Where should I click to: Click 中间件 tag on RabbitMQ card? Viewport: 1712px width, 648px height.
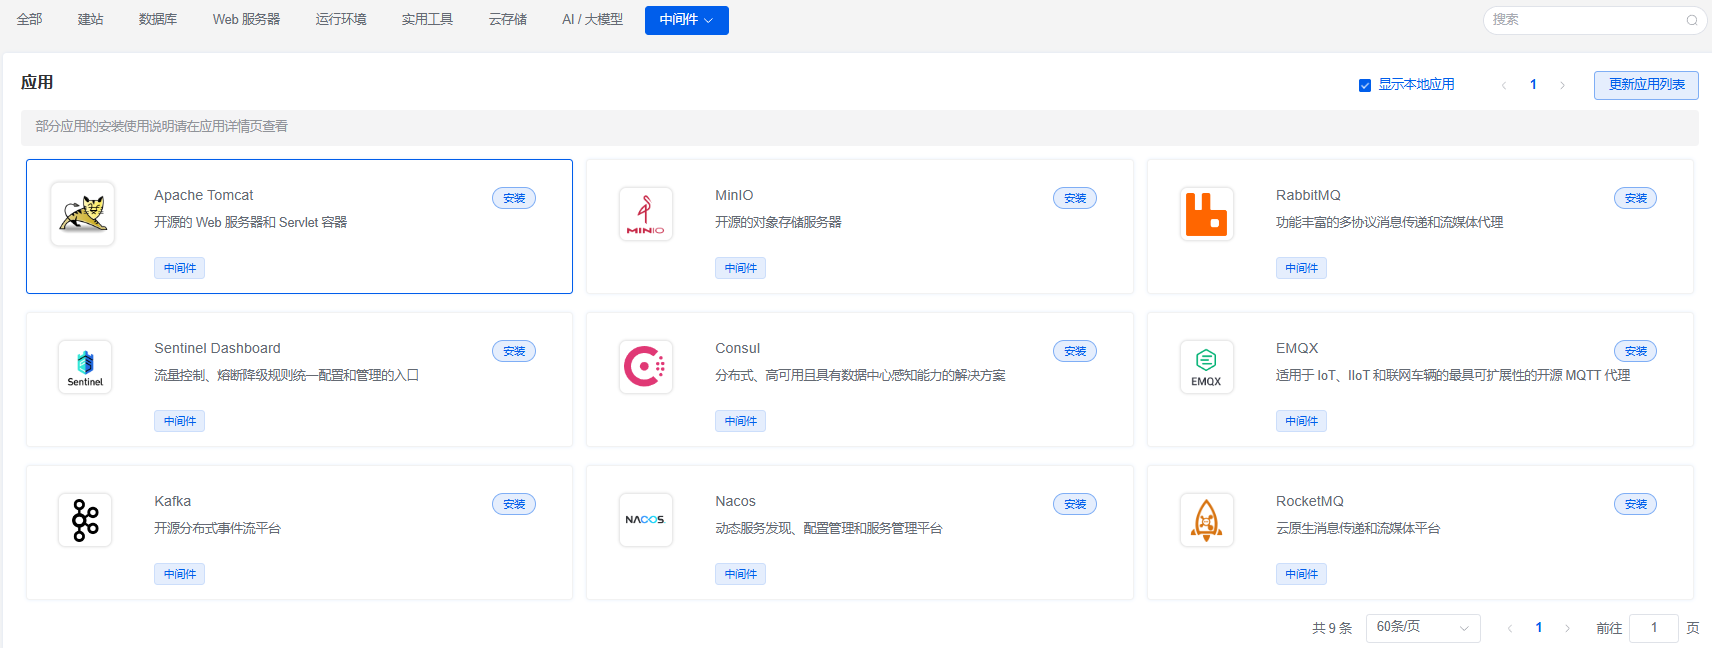1302,268
